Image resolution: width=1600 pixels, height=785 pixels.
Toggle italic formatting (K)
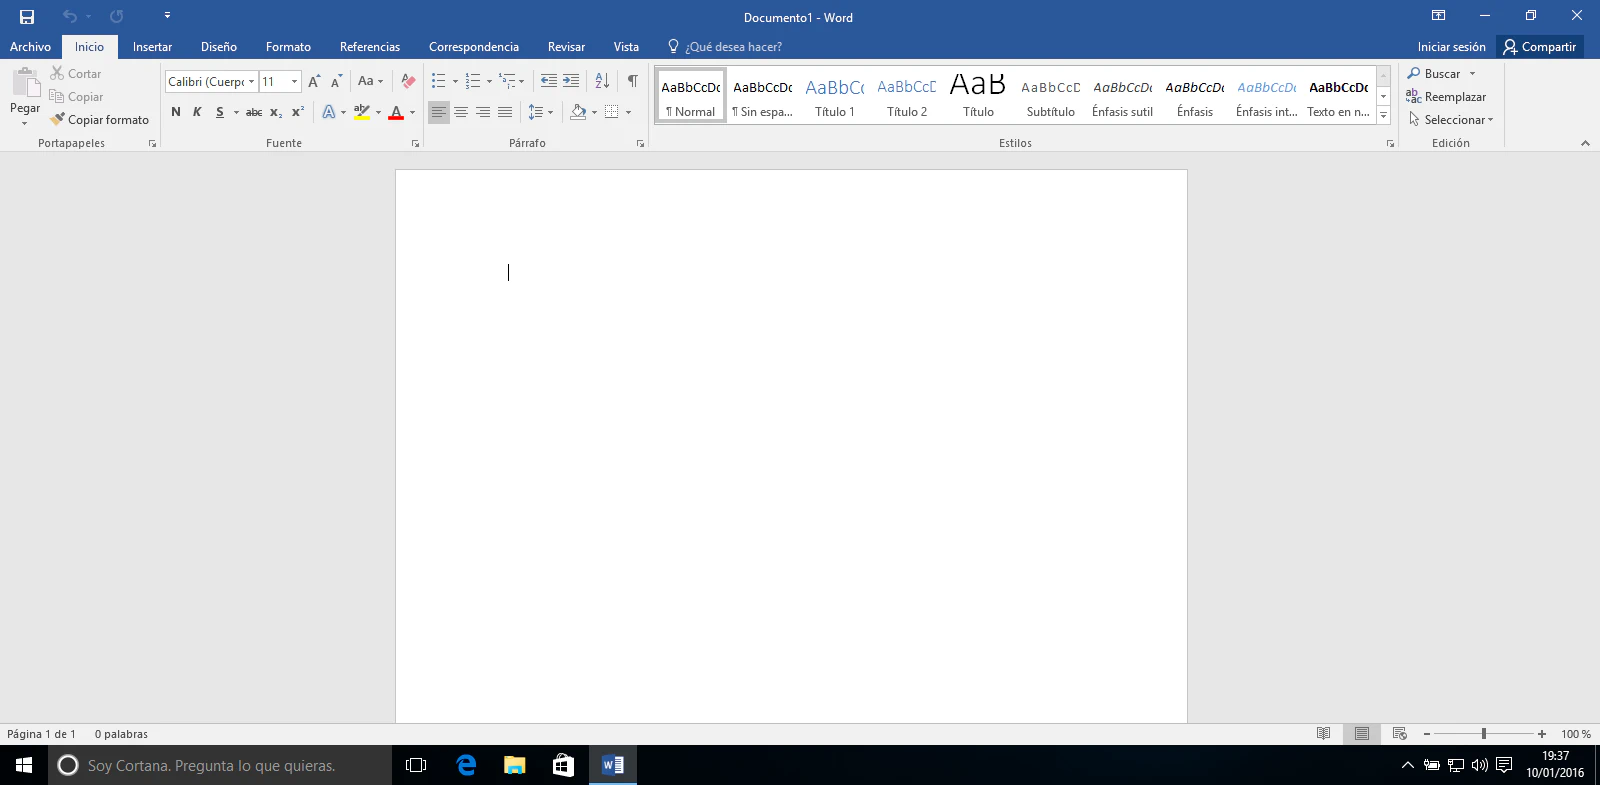tap(197, 112)
